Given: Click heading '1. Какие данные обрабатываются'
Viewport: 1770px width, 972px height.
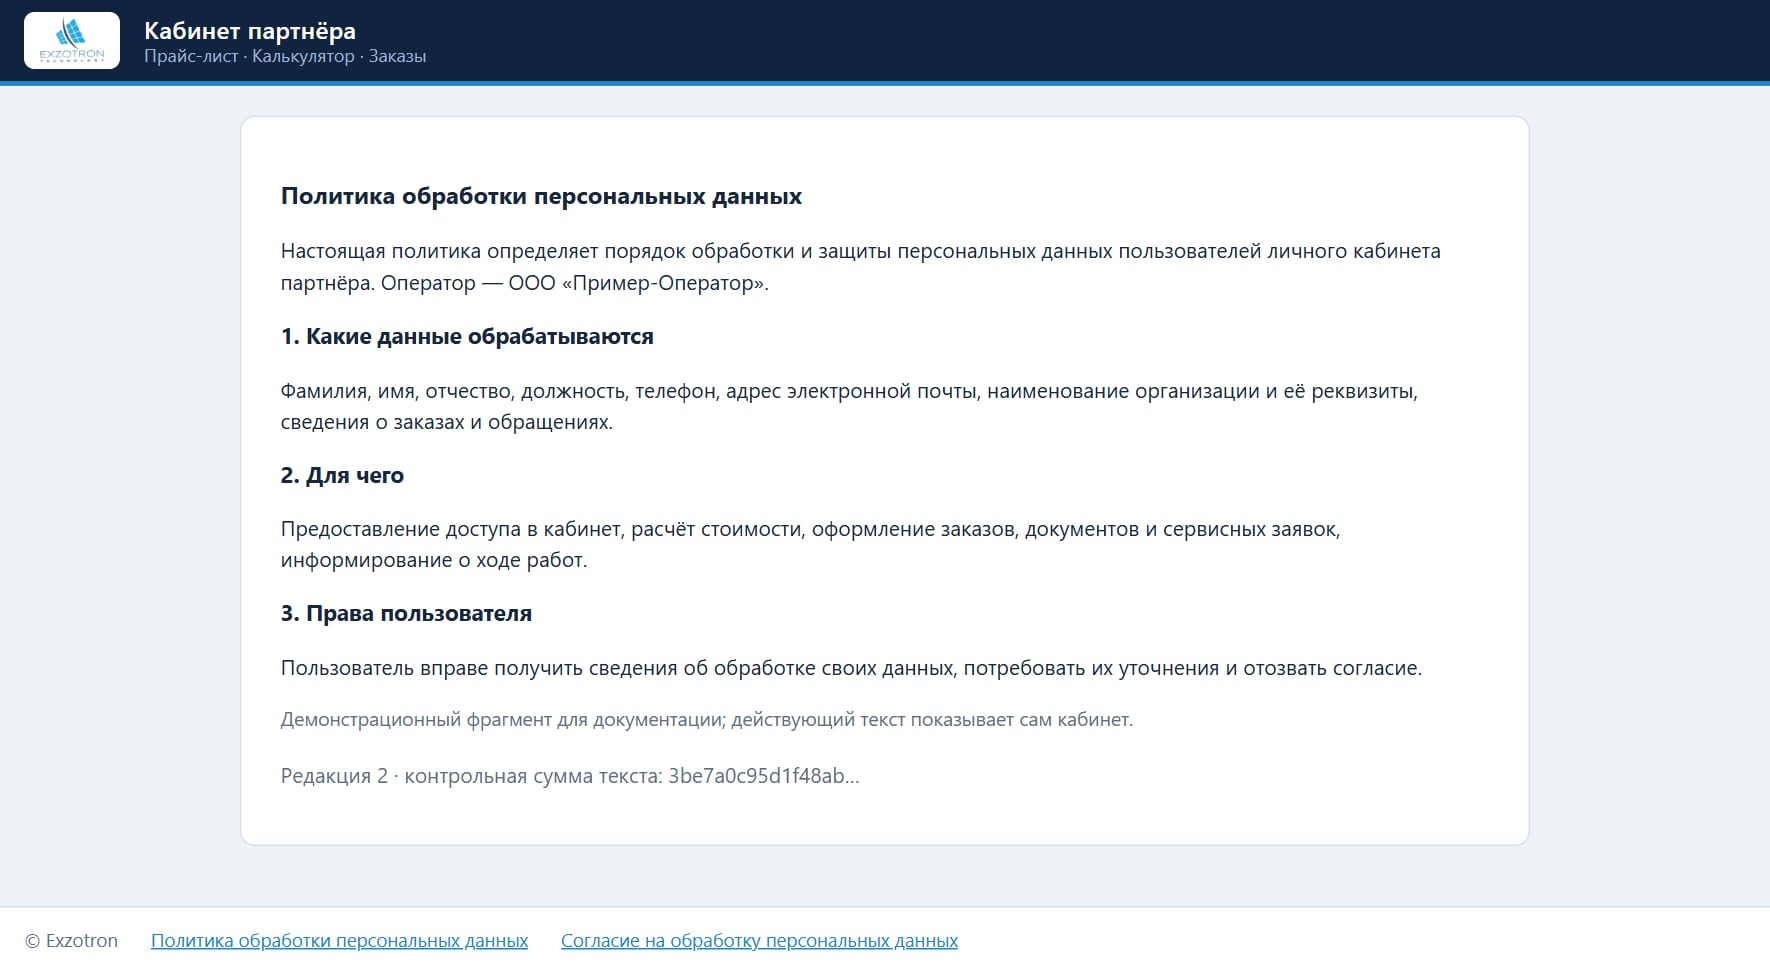Looking at the screenshot, I should pyautogui.click(x=467, y=337).
